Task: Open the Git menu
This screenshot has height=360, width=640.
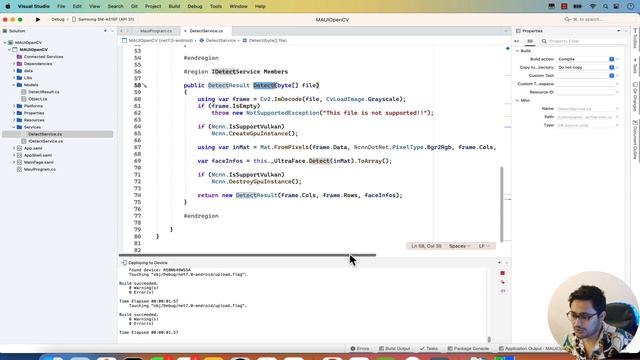Action: [134, 6]
